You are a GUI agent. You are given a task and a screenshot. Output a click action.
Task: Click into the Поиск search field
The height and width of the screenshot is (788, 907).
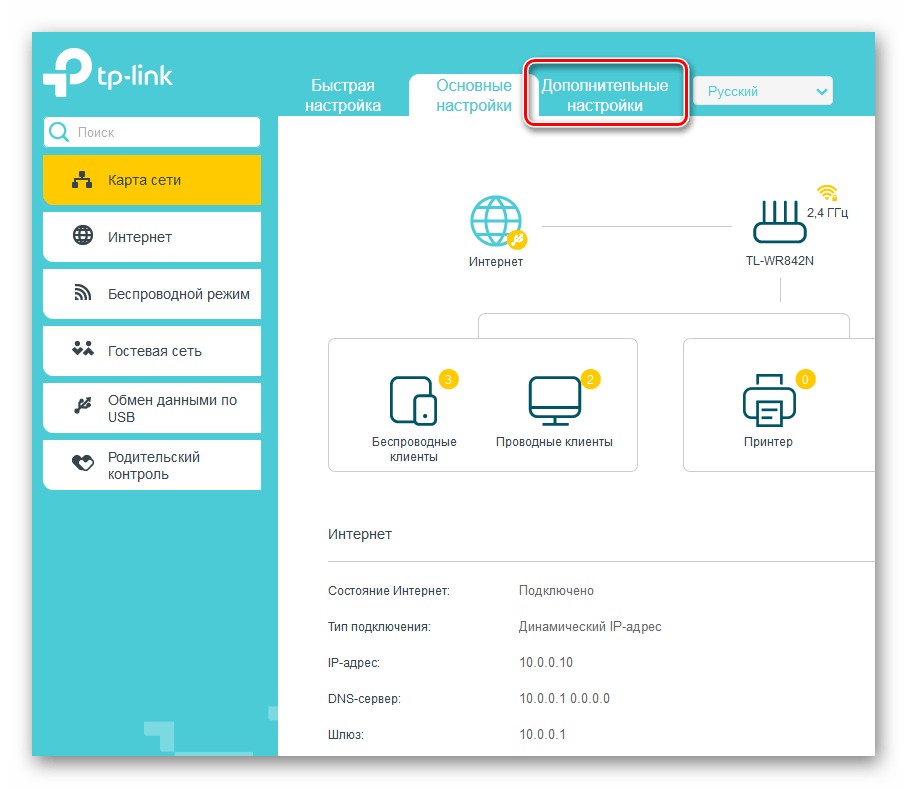[x=160, y=132]
